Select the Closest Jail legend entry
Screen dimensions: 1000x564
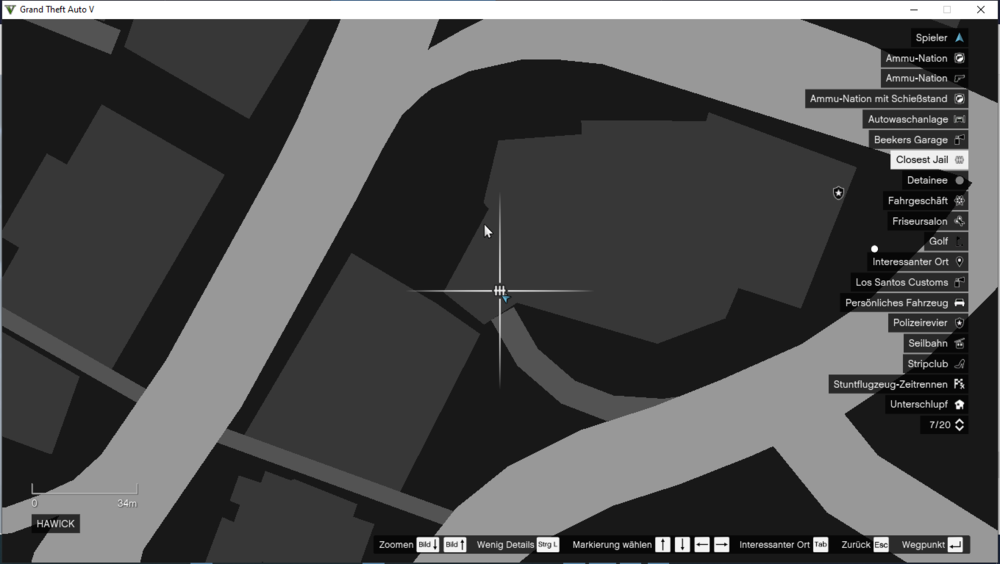(x=929, y=160)
